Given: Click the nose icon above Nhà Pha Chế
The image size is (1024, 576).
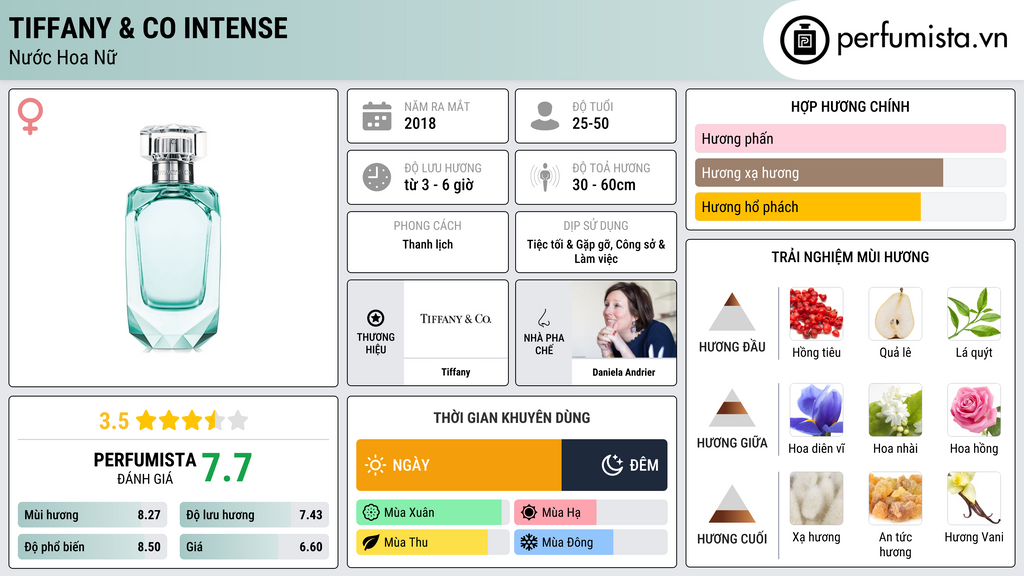Looking at the screenshot, I should pyautogui.click(x=543, y=318).
